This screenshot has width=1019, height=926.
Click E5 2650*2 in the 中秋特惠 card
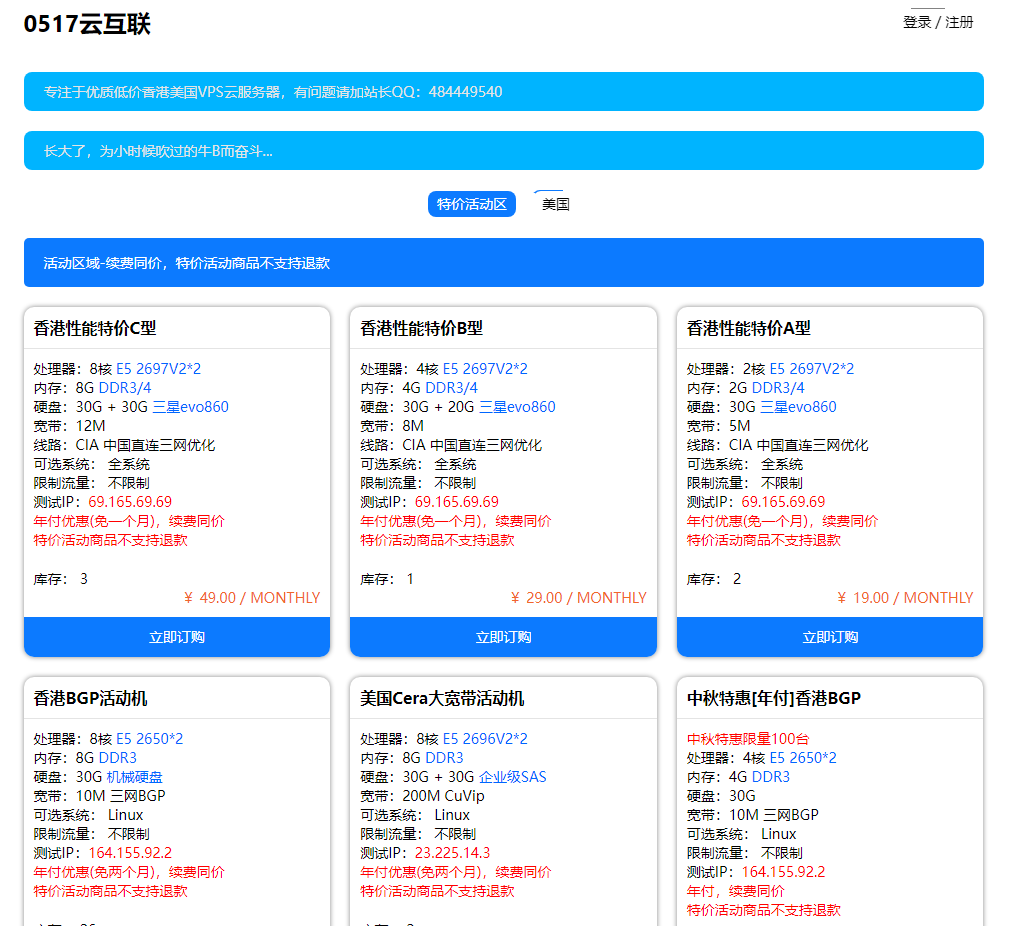803,758
